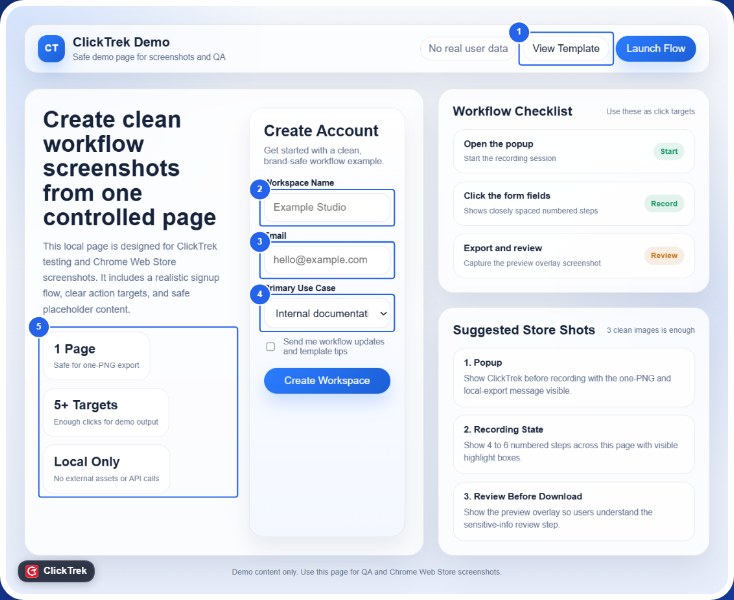The width and height of the screenshot is (734, 600).
Task: Click the Review tag on Export row
Action: [x=664, y=256]
